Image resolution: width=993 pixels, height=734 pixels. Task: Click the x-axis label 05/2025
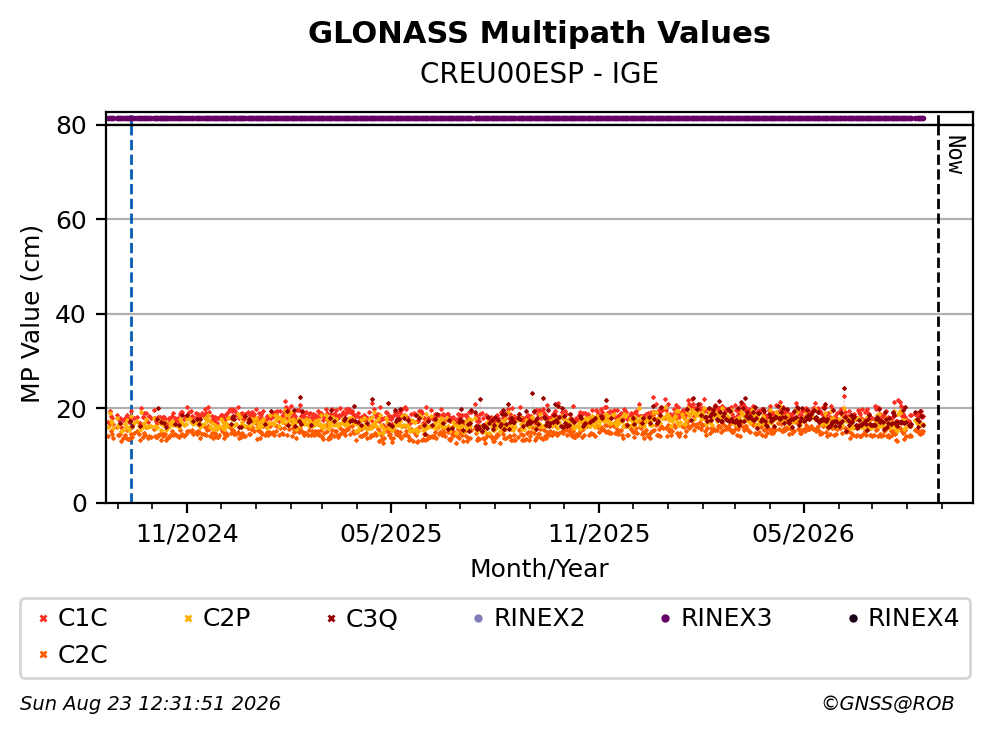[391, 533]
